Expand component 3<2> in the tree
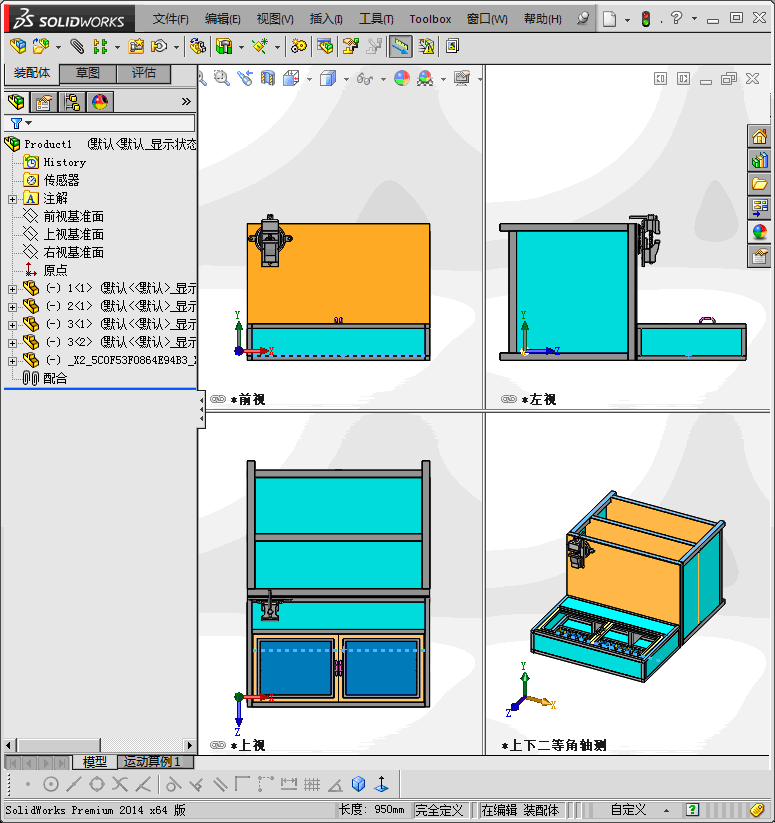Screen dimensions: 775x823 click(12, 343)
